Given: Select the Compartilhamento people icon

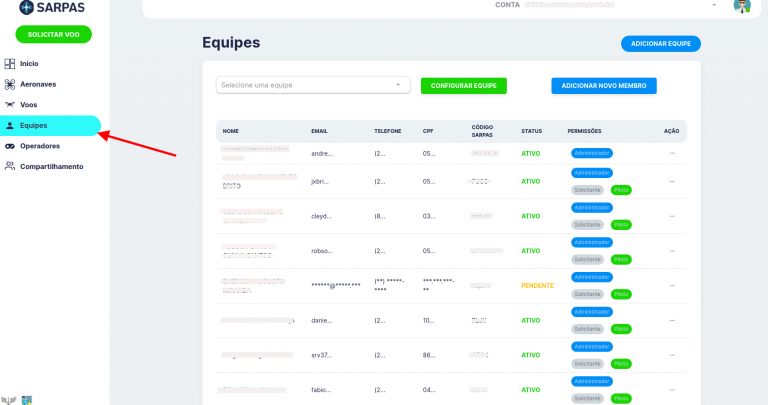Looking at the screenshot, I should [x=10, y=167].
